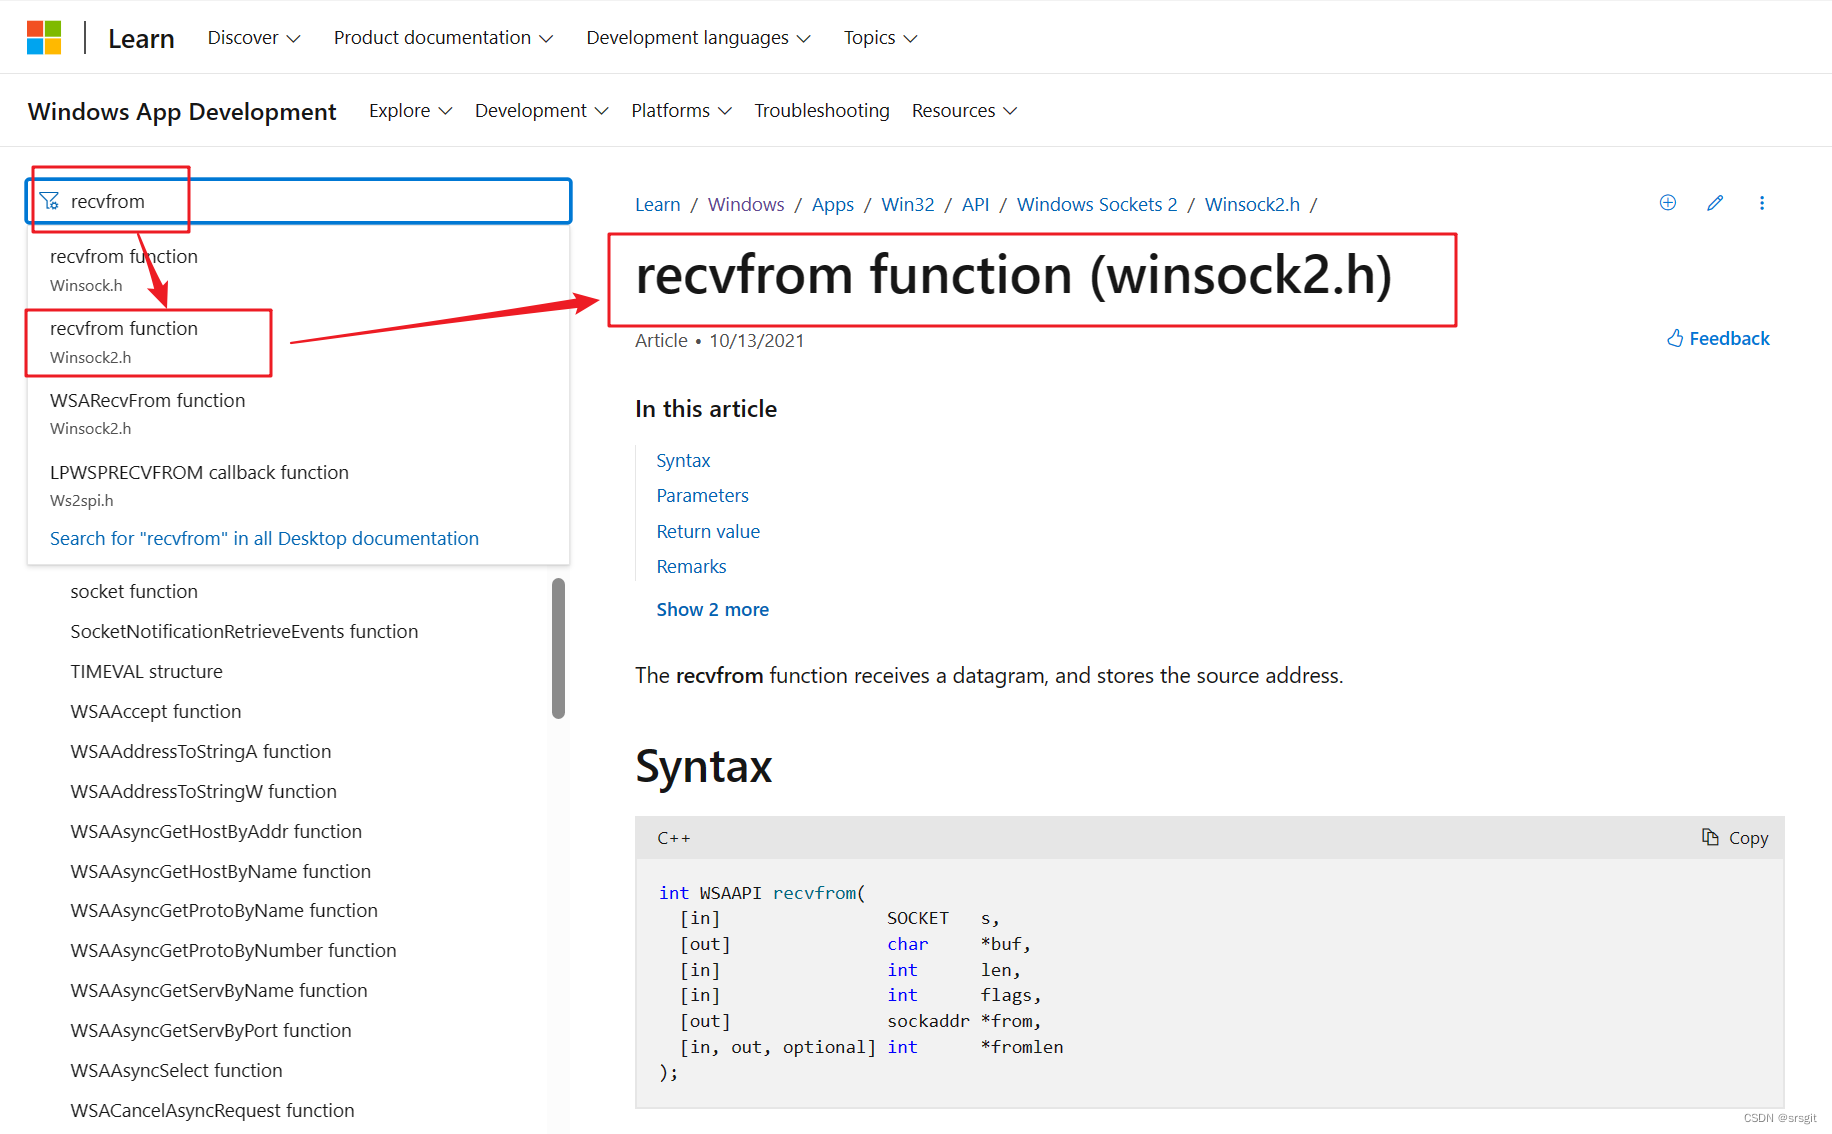
Task: Open the more actions three-dot menu
Action: 1761,203
